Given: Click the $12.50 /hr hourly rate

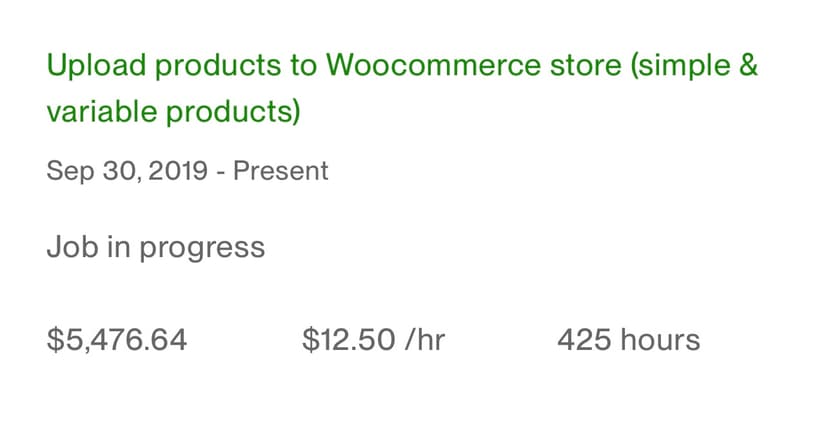Looking at the screenshot, I should coord(373,341).
